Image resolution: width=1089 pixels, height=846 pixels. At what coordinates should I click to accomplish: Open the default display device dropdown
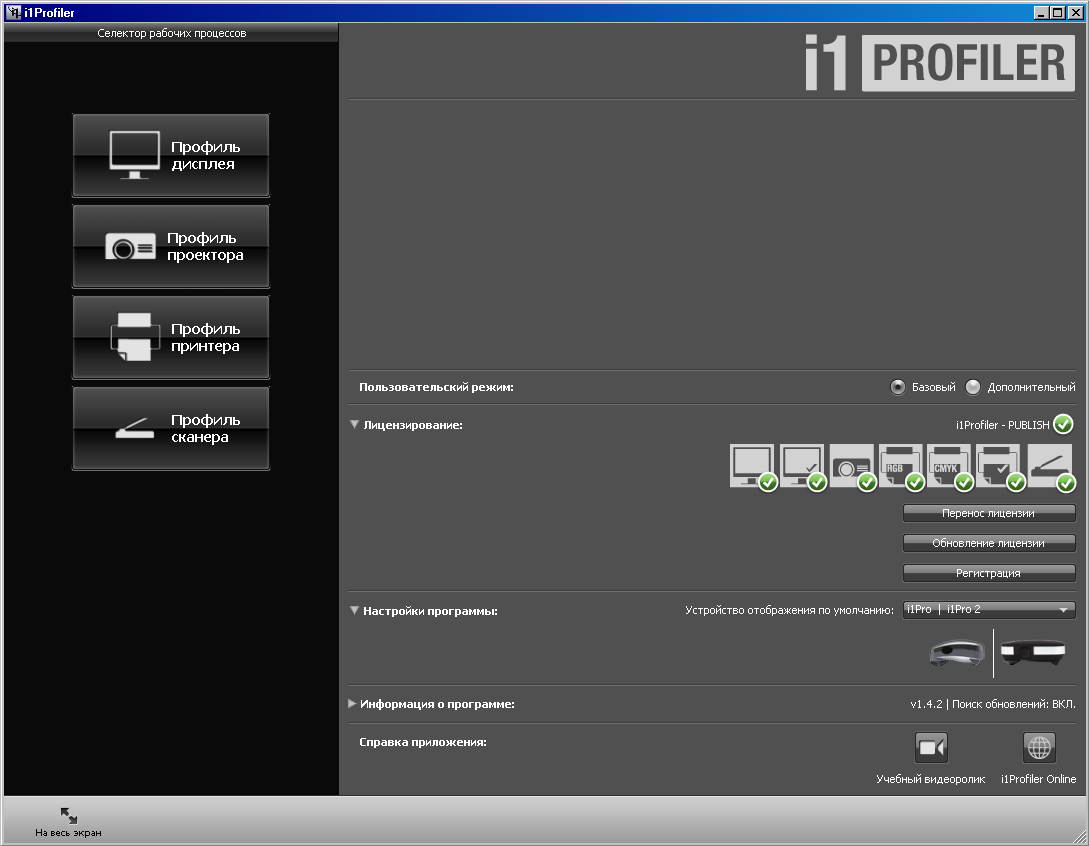pyautogui.click(x=989, y=610)
